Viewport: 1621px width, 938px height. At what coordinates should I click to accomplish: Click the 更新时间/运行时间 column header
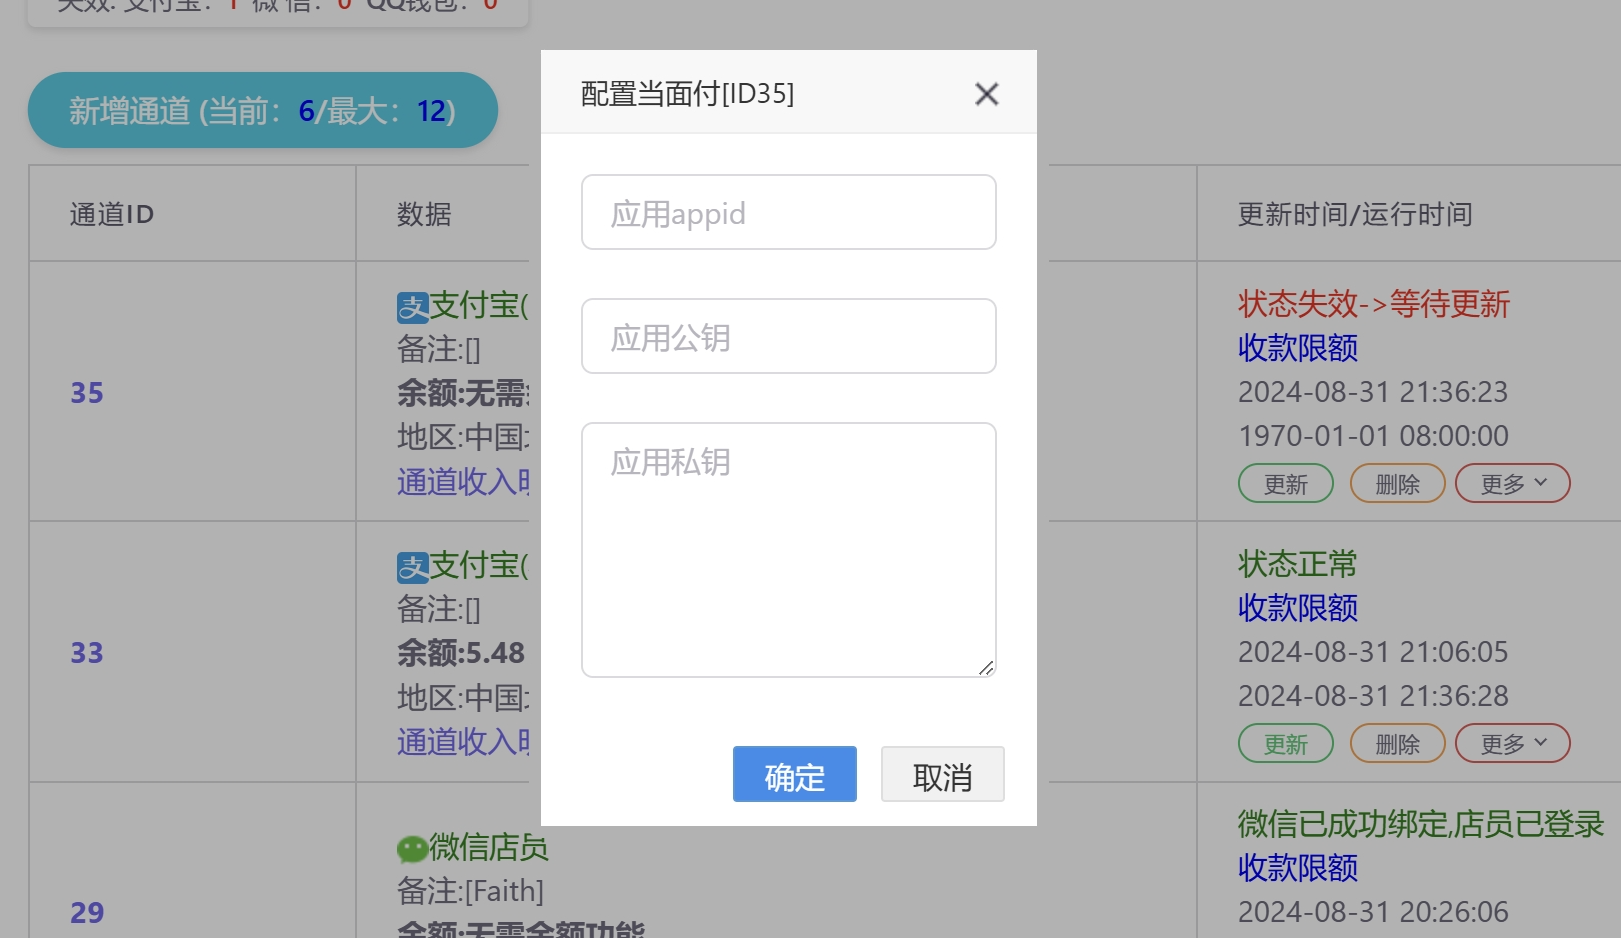(x=1355, y=214)
